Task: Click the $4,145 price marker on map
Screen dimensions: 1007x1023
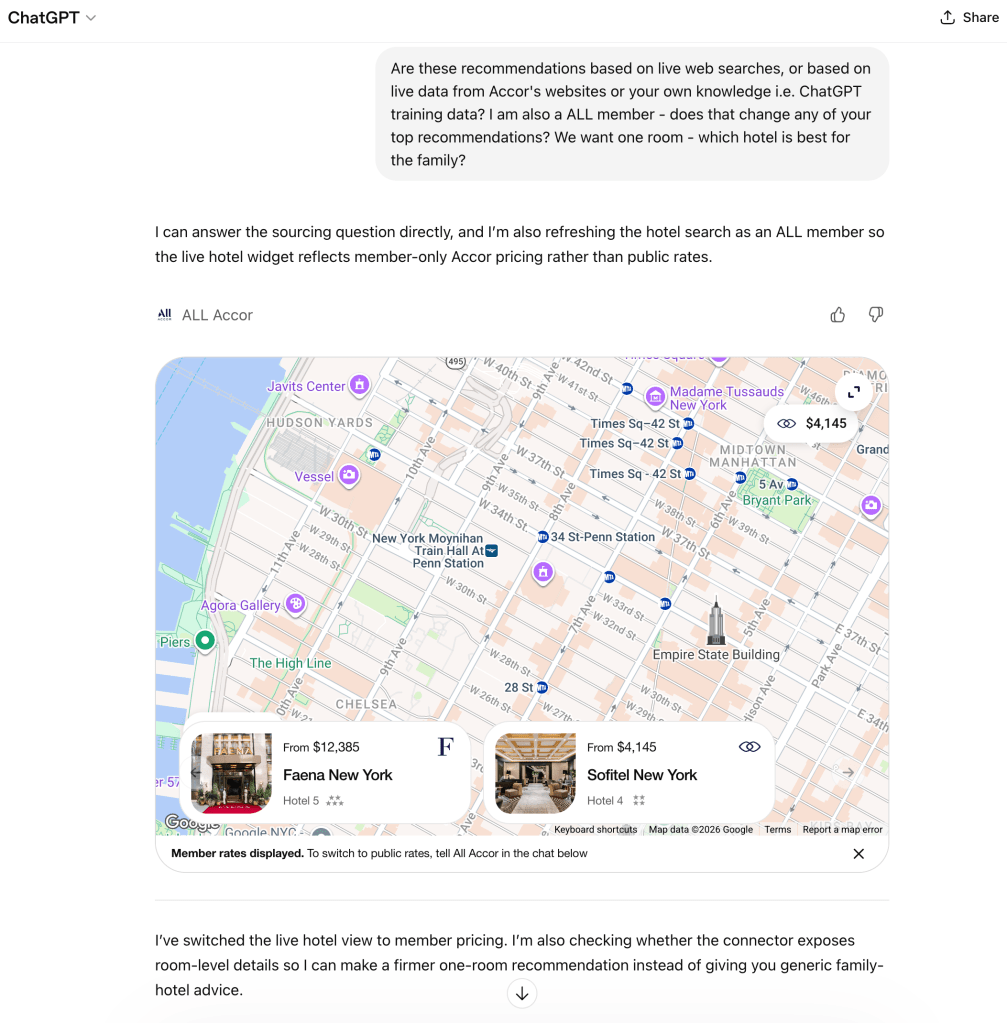Action: pyautogui.click(x=814, y=424)
